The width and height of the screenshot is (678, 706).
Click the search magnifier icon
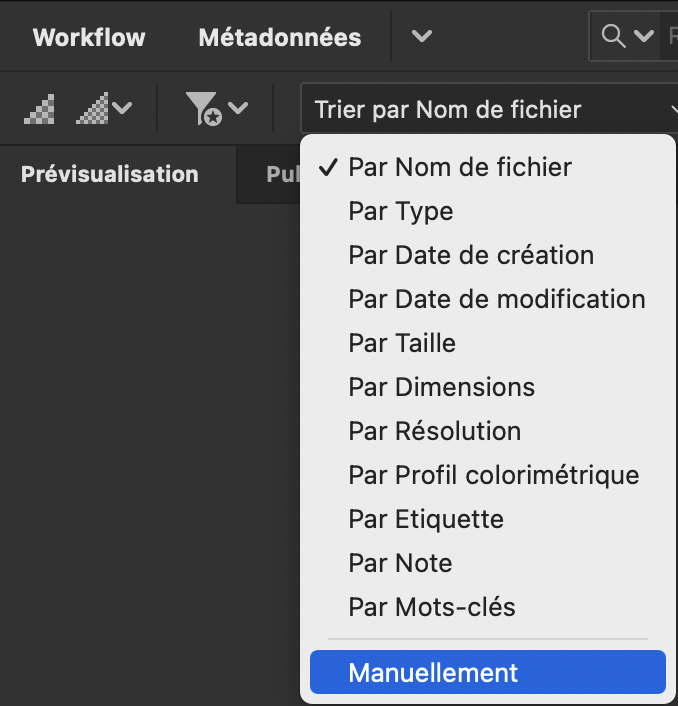613,37
